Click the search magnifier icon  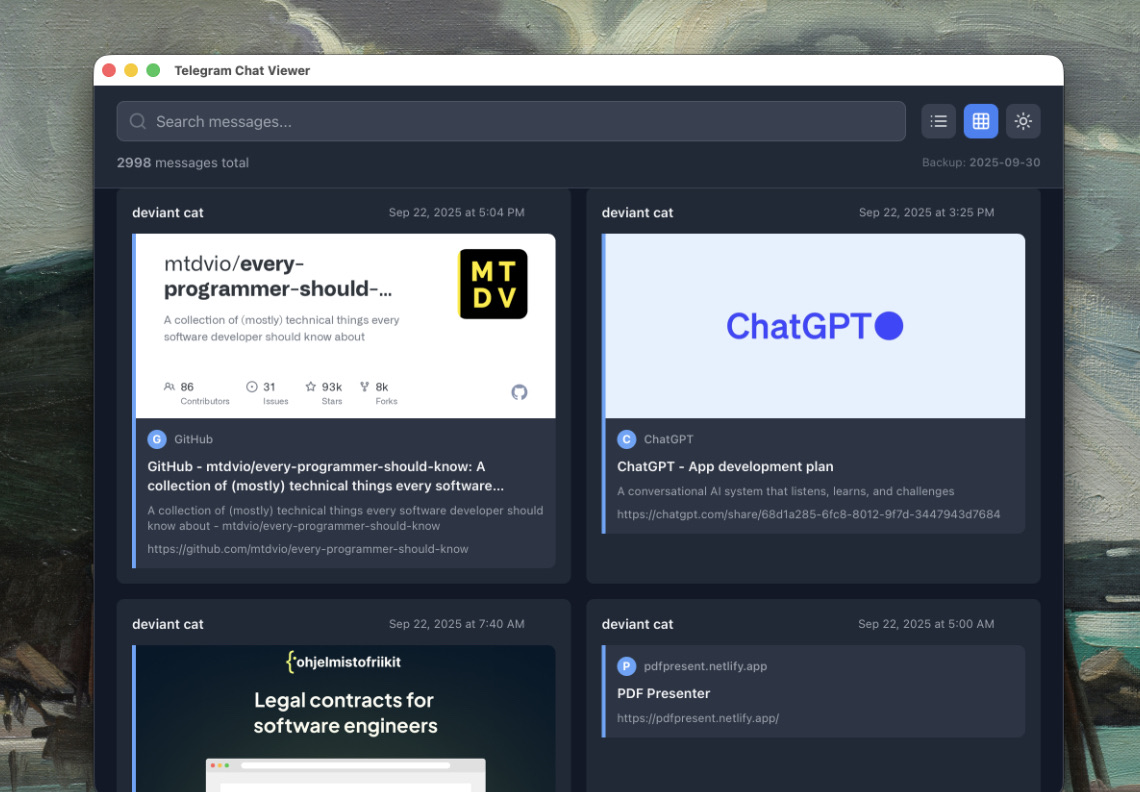[x=138, y=121]
